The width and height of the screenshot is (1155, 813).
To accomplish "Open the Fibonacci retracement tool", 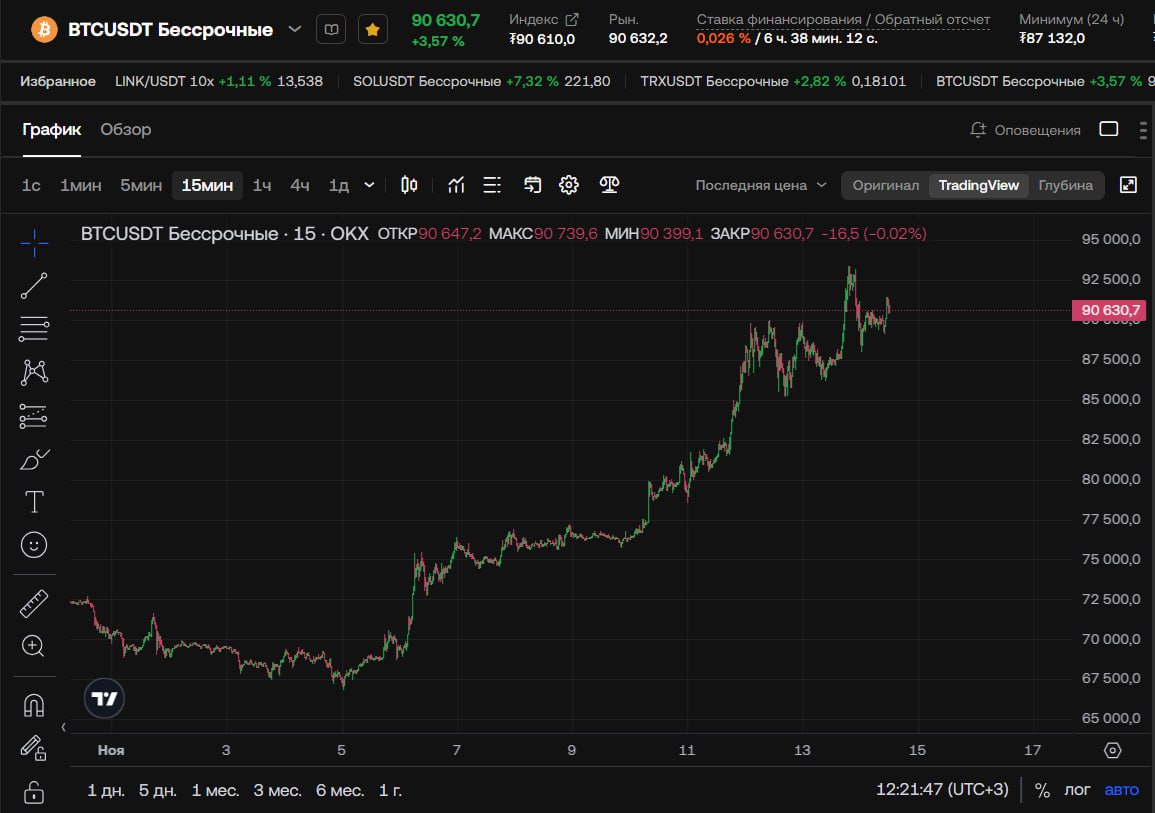I will 34,328.
